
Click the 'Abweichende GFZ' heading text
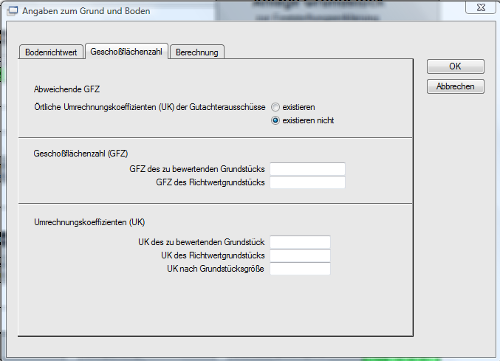(67, 89)
